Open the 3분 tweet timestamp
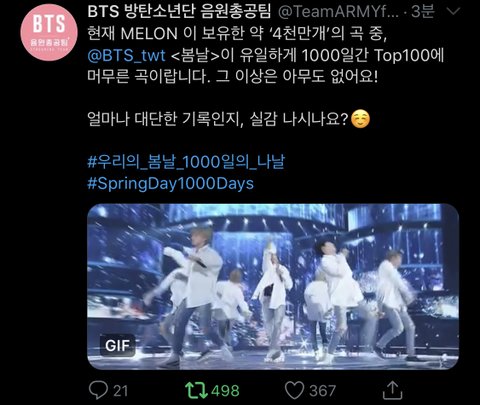This screenshot has height=405, width=480. pos(423,12)
